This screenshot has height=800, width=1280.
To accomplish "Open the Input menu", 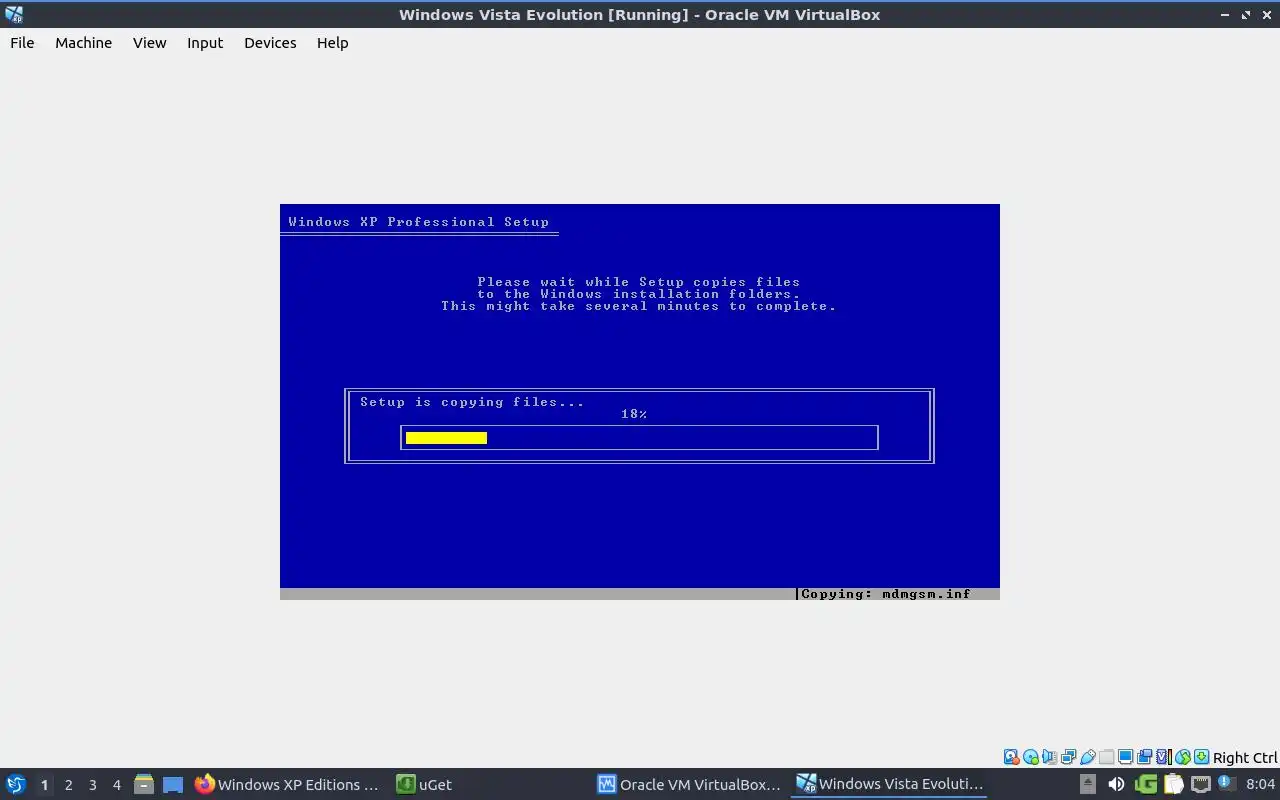I will pyautogui.click(x=205, y=43).
